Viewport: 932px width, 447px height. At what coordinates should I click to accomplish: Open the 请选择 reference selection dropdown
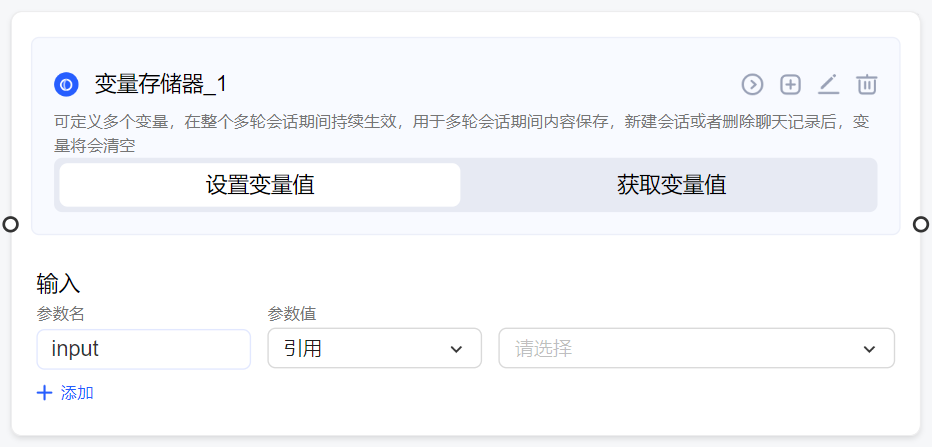[x=697, y=348]
